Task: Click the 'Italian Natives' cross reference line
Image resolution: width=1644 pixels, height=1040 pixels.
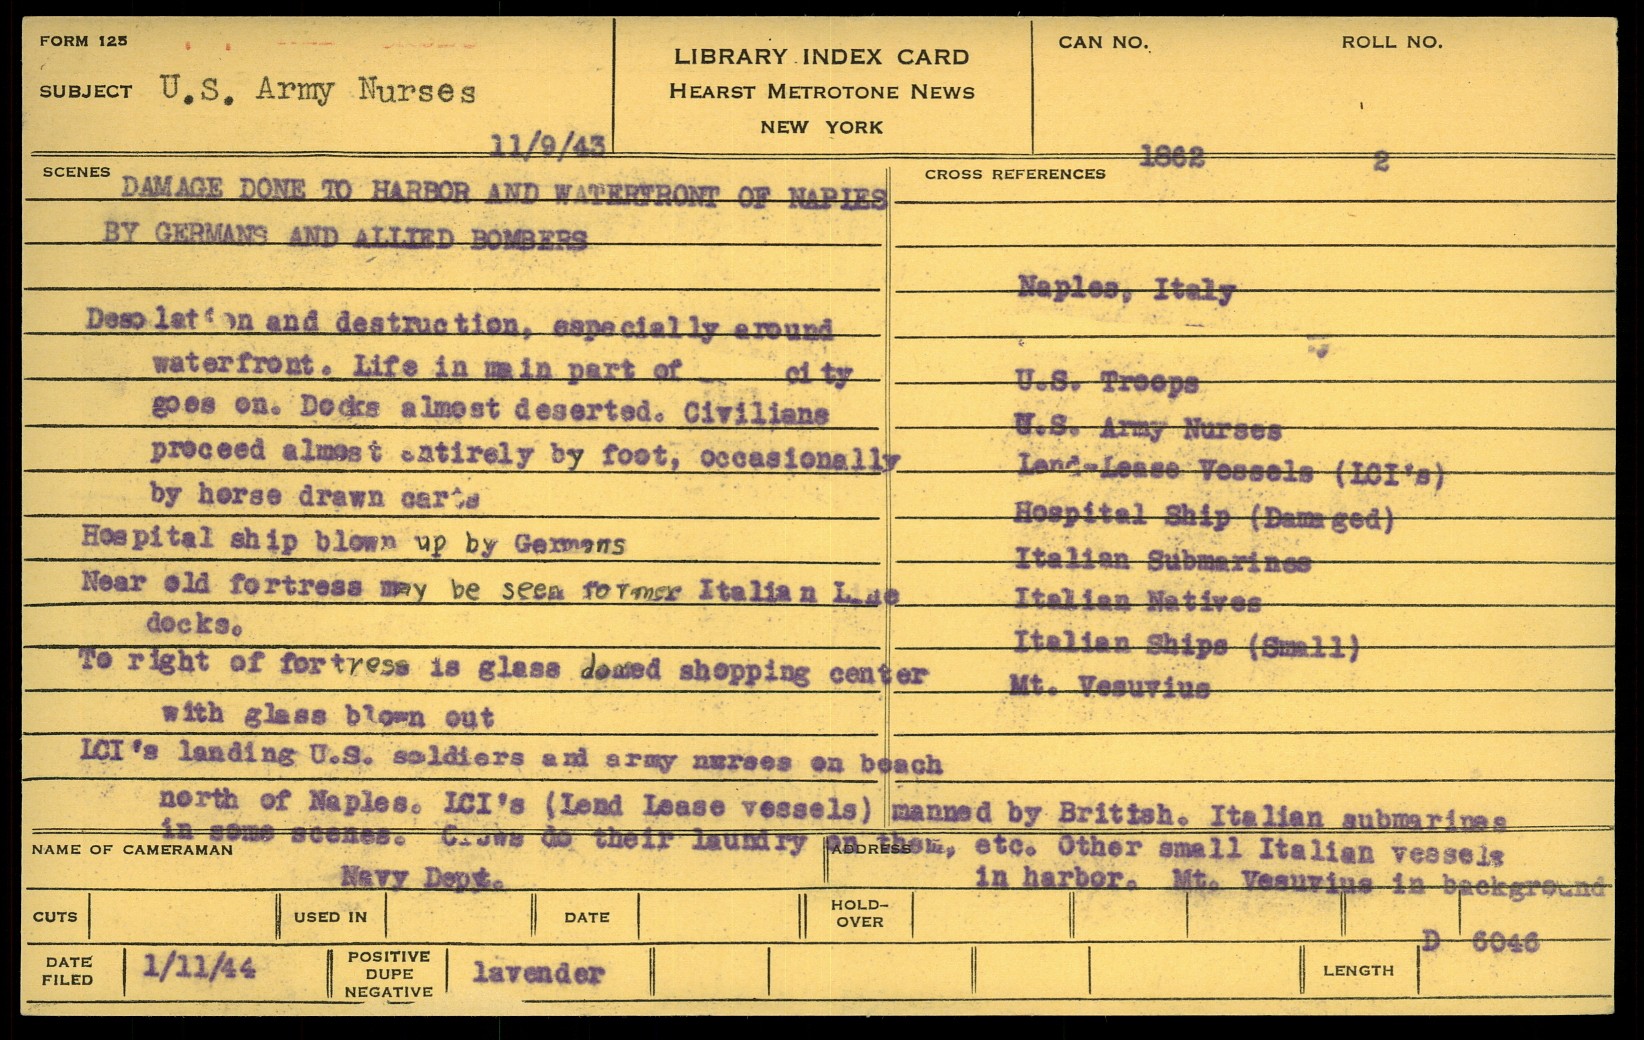Action: pos(1137,601)
